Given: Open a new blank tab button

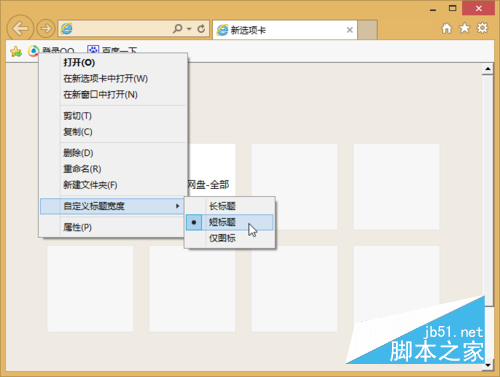Looking at the screenshot, I should [x=368, y=30].
